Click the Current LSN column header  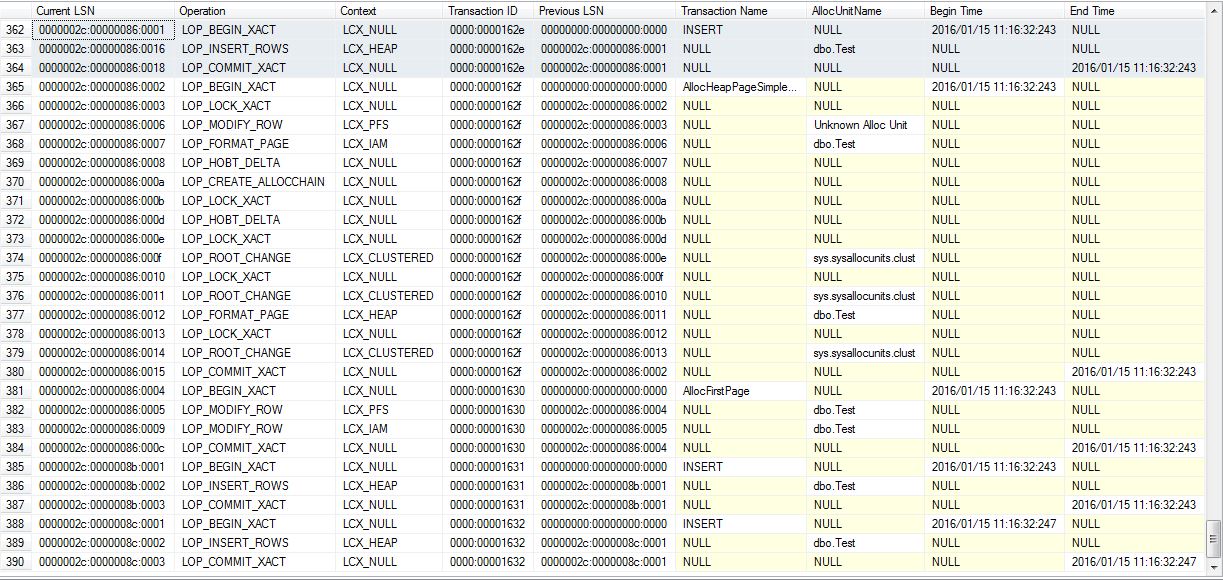tap(60, 11)
